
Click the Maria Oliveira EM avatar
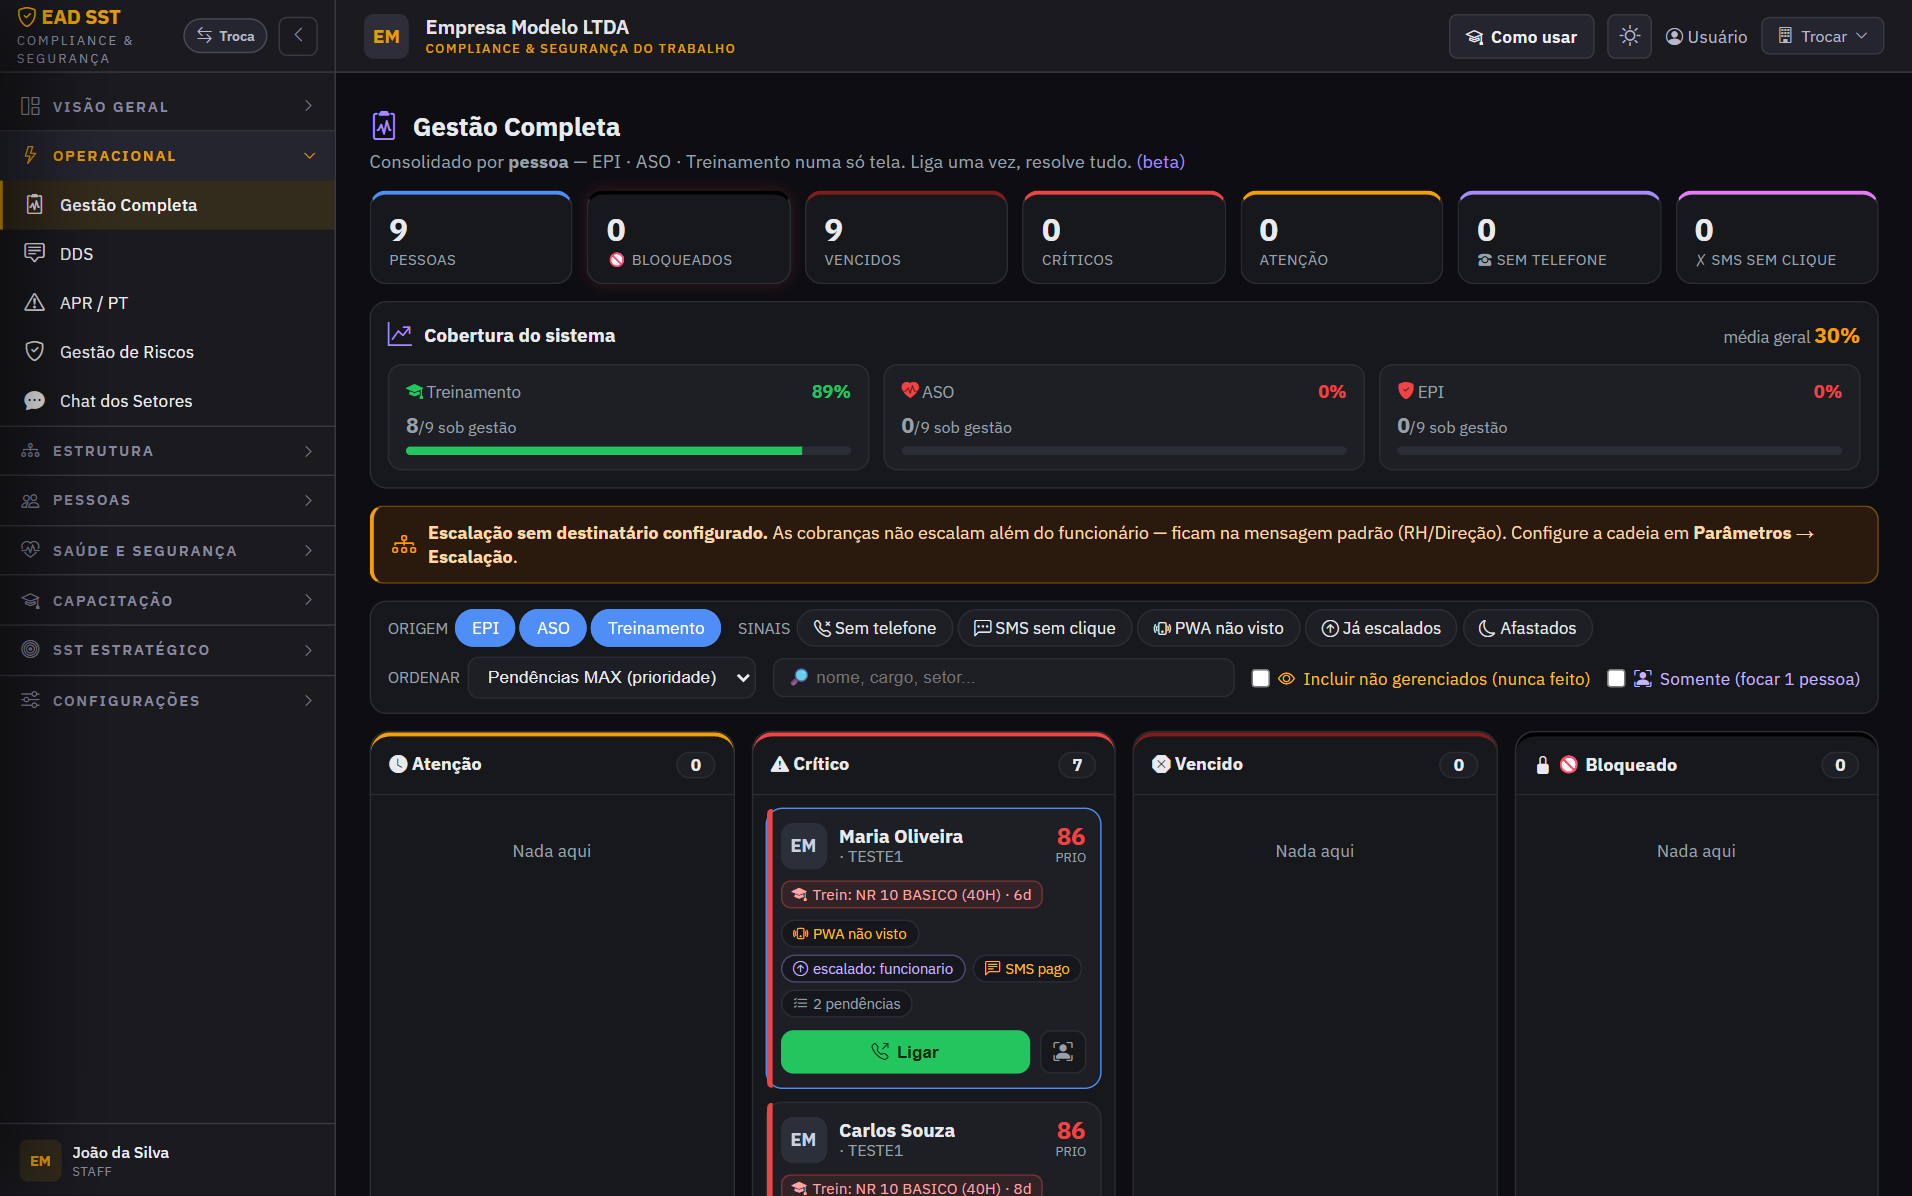(x=803, y=846)
